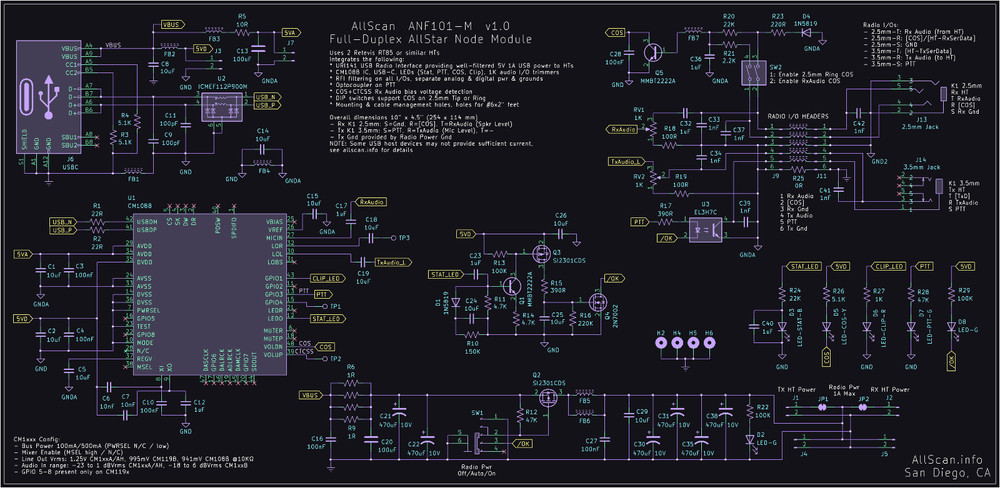Image resolution: width=1000 pixels, height=488 pixels.
Task: Select the H2 mounting hole symbol
Action: [660, 343]
